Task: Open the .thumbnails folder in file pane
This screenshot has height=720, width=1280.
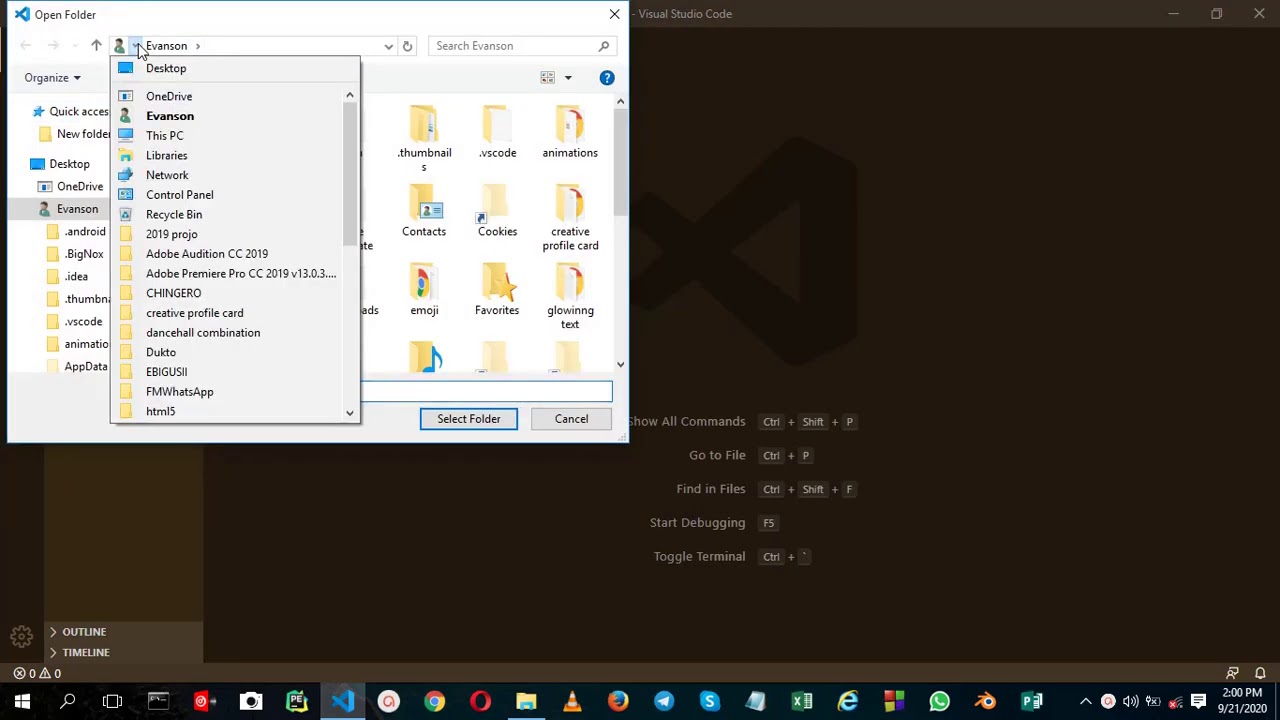Action: point(424,139)
